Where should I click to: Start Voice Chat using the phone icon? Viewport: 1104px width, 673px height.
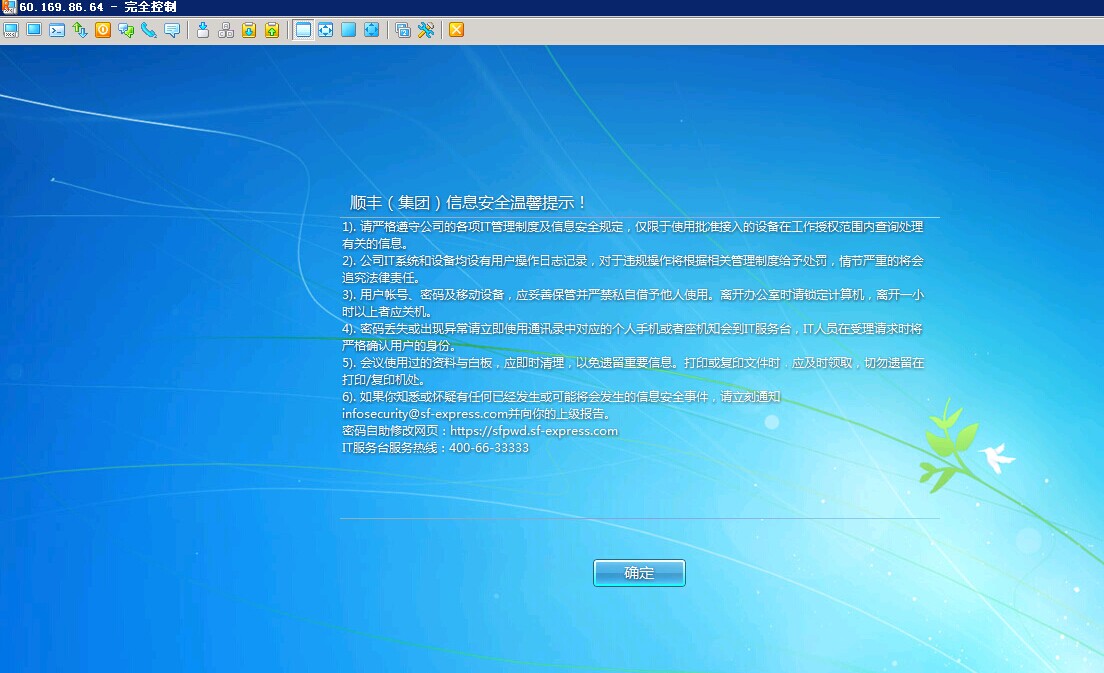[x=149, y=30]
